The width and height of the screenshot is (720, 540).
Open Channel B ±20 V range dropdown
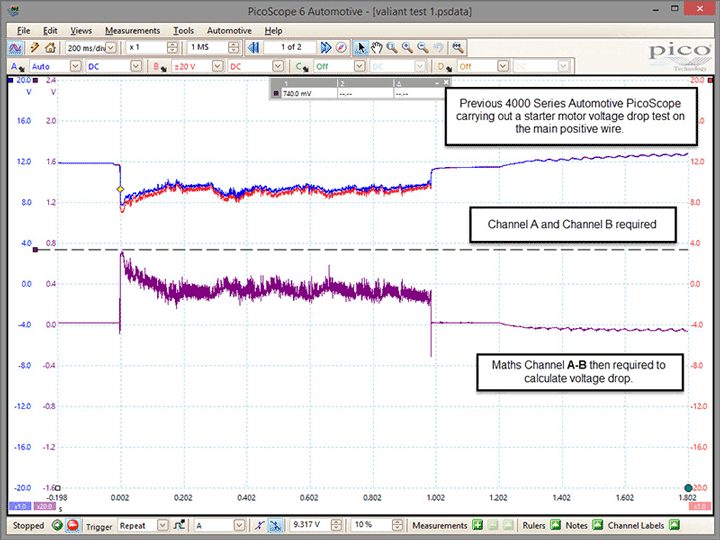point(217,67)
